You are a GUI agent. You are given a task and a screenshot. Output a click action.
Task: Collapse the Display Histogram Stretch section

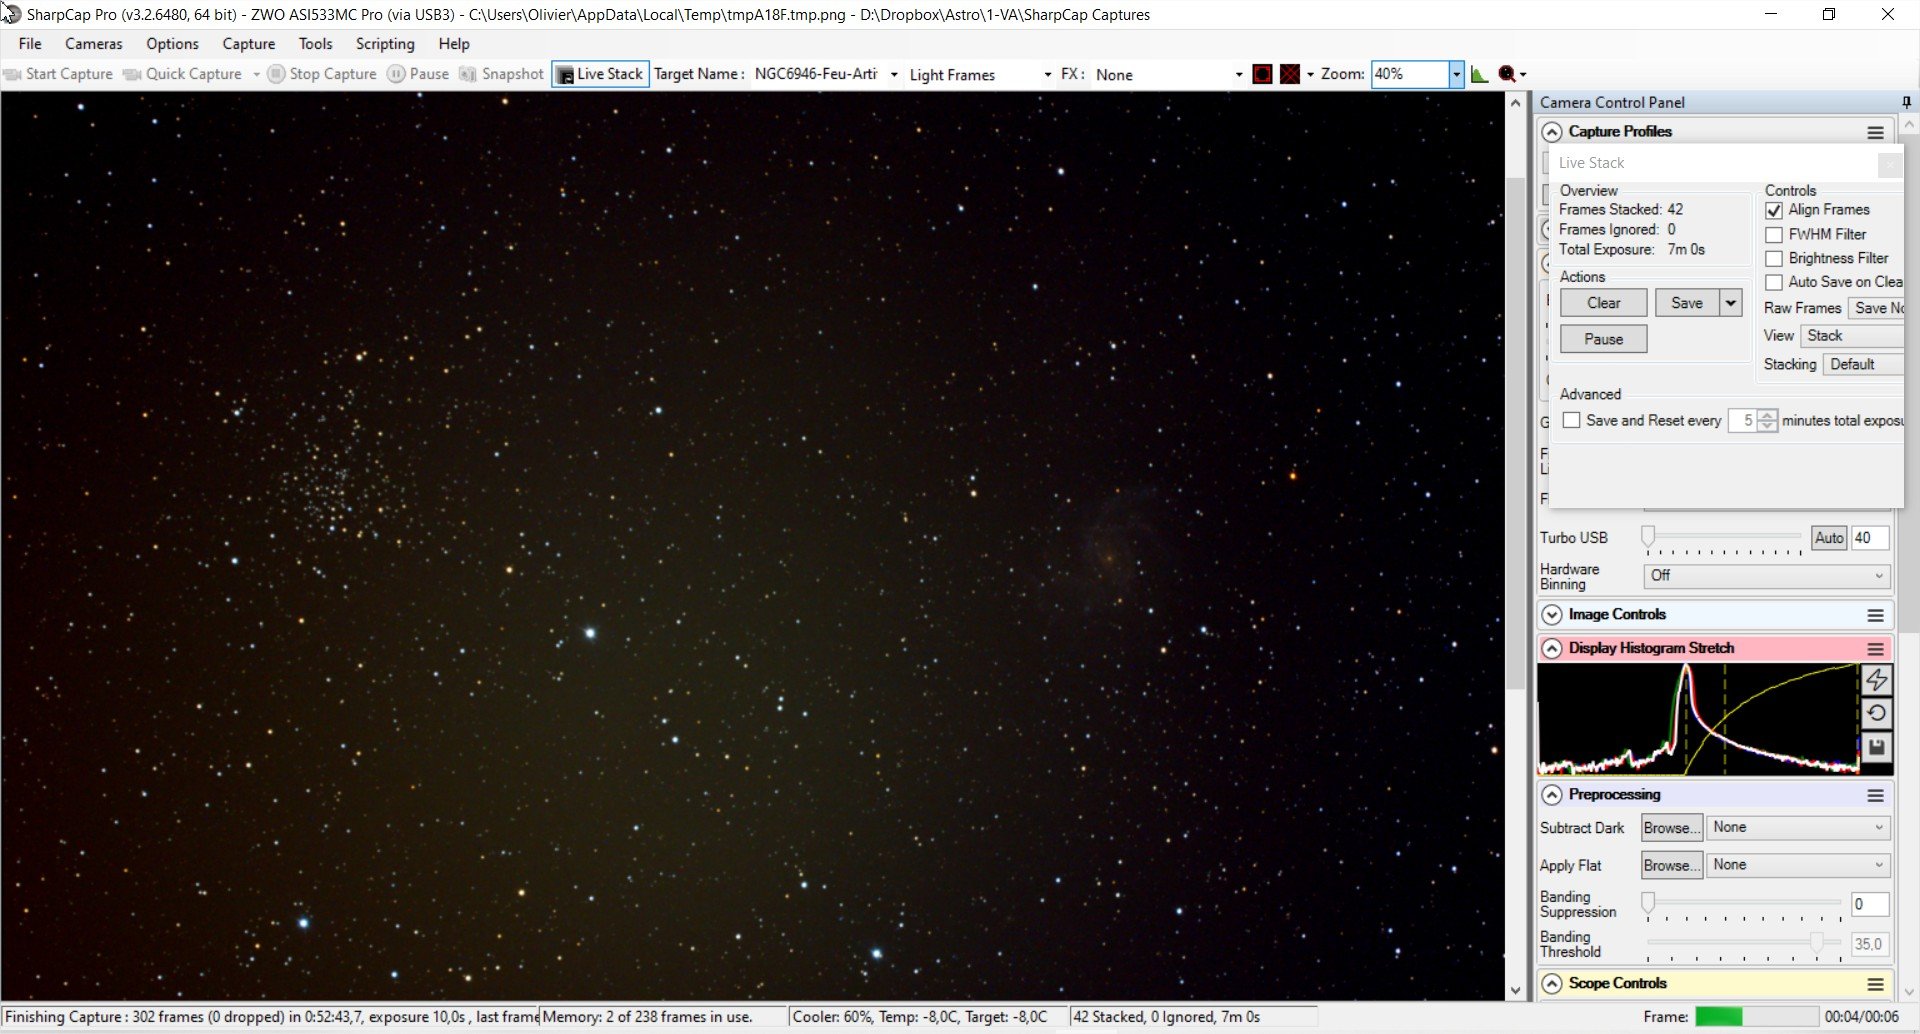coord(1552,649)
